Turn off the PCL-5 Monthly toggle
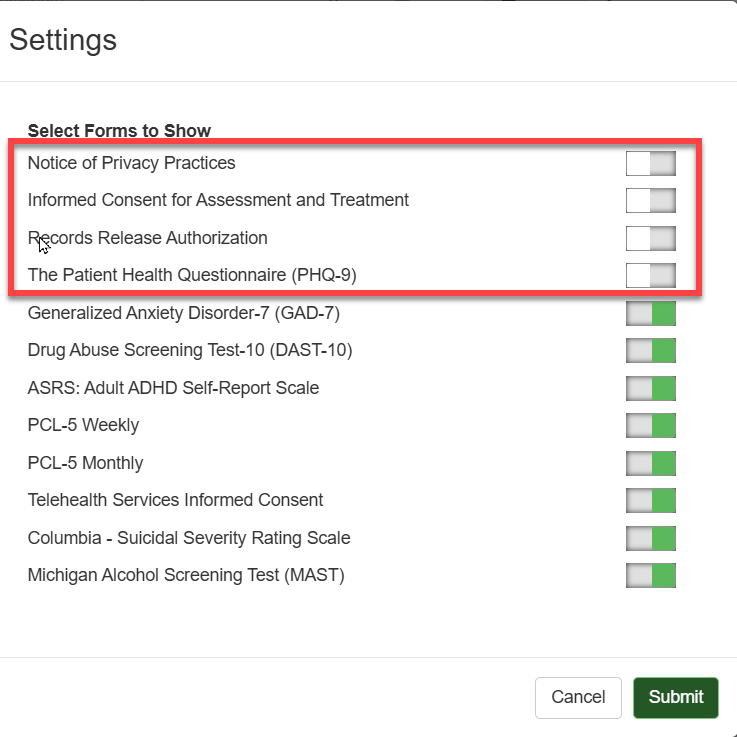The height and width of the screenshot is (737, 737). (650, 463)
